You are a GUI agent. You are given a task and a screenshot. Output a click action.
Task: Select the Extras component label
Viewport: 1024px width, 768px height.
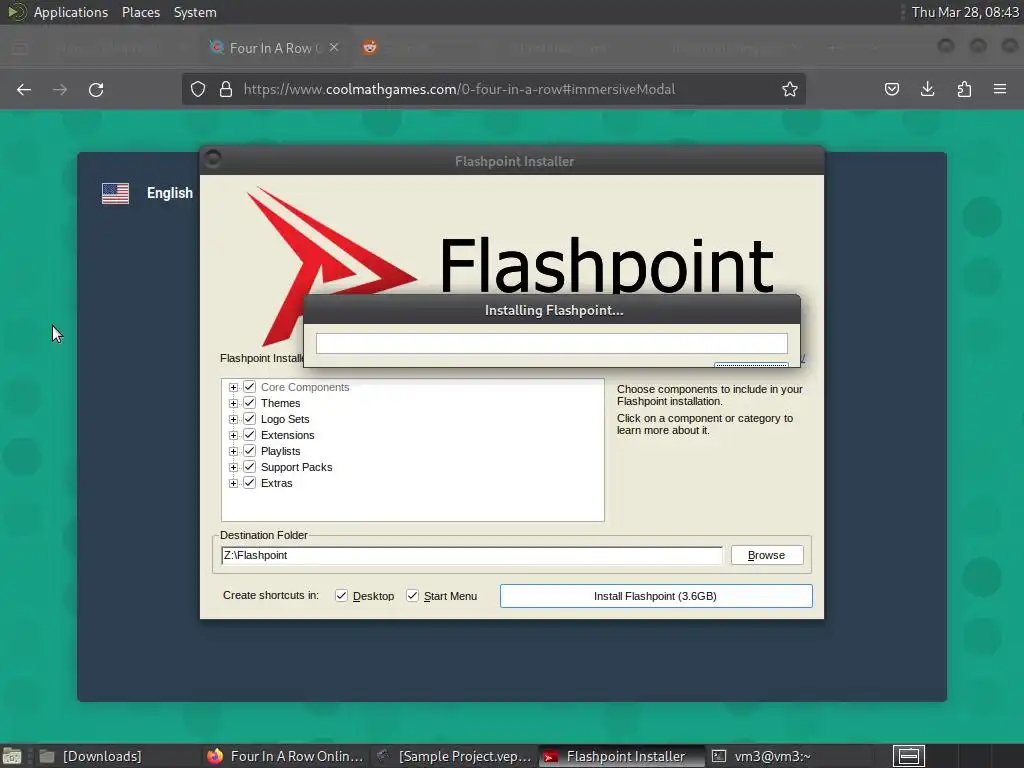point(276,483)
